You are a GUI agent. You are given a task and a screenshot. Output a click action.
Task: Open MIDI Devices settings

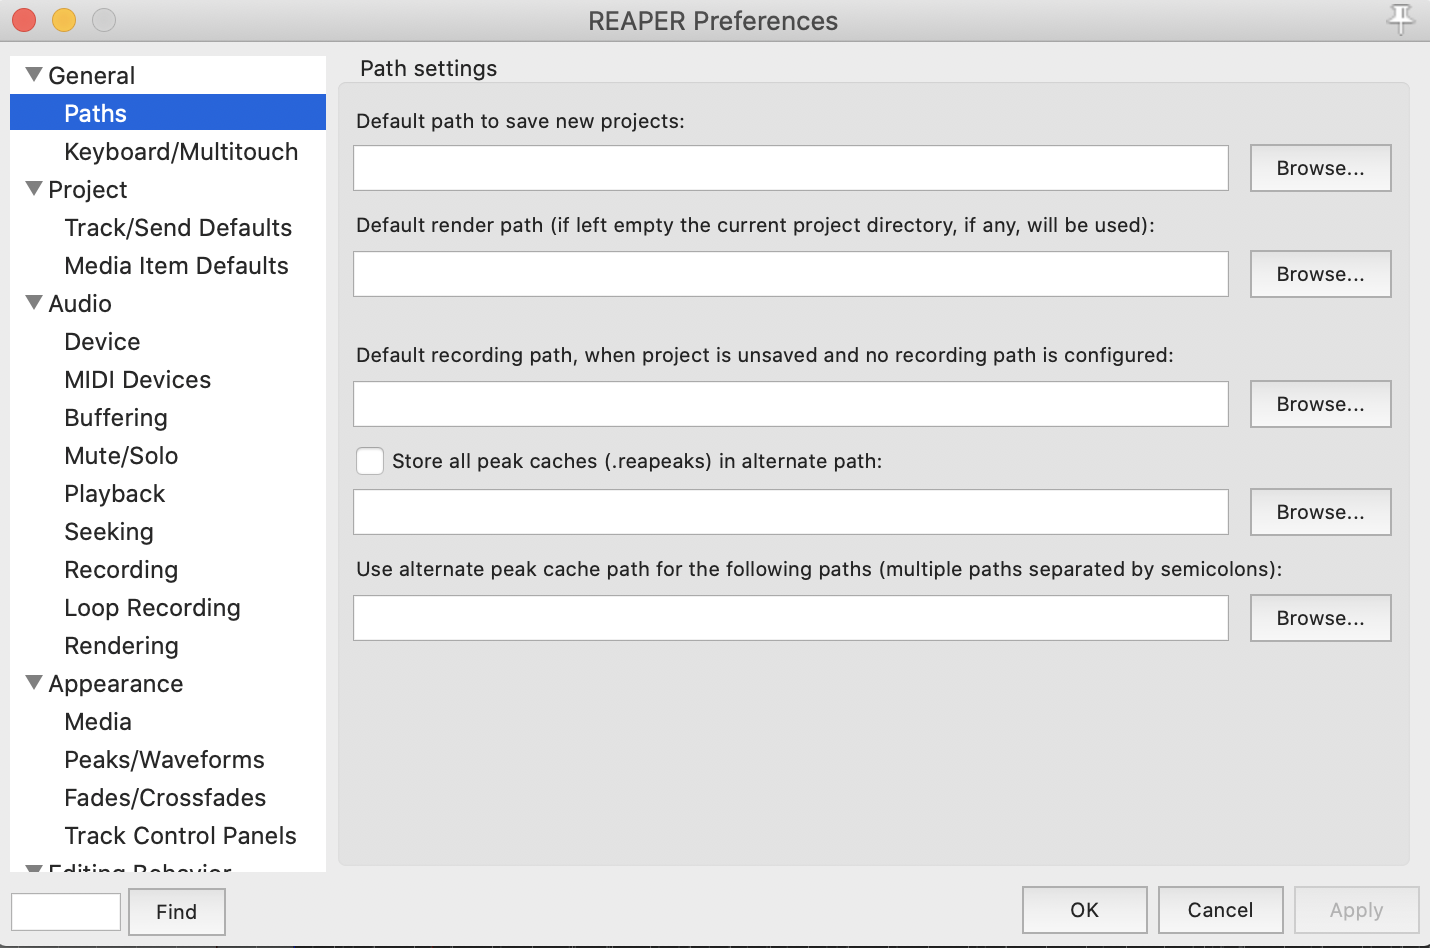click(137, 379)
